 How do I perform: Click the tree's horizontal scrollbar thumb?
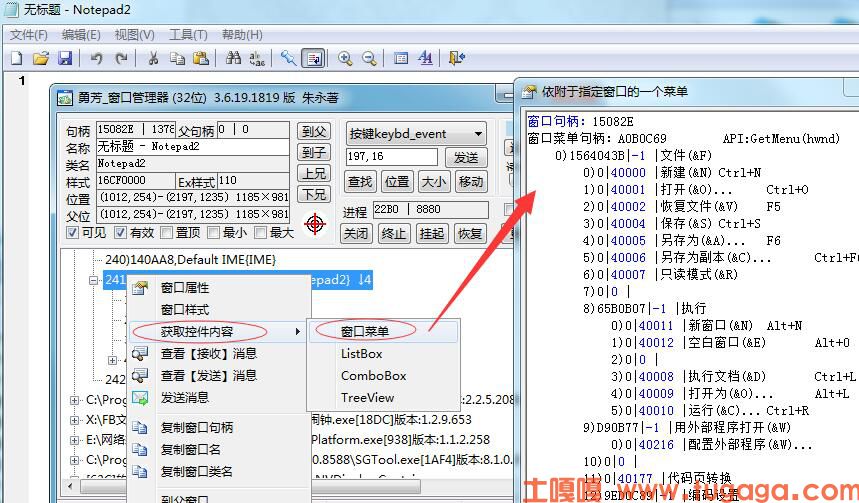click(x=252, y=487)
